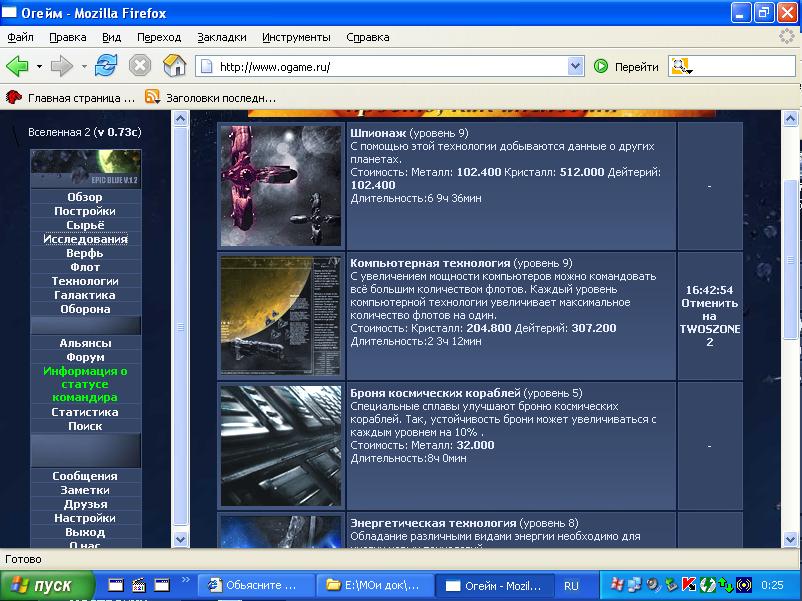Click the page icon in the address bar
Viewport: 802px width, 601px height.
point(207,66)
